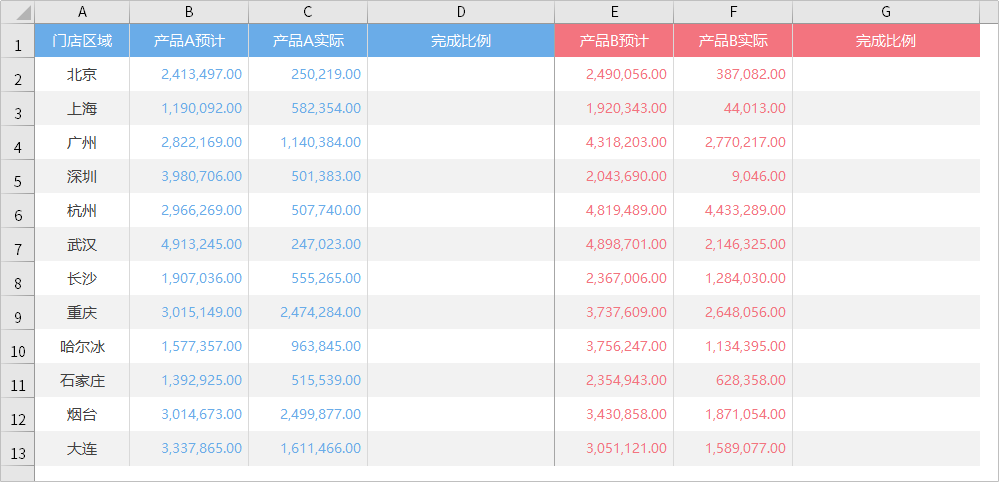Click the cell showing 9,046.00
999x482 pixels.
(x=733, y=176)
